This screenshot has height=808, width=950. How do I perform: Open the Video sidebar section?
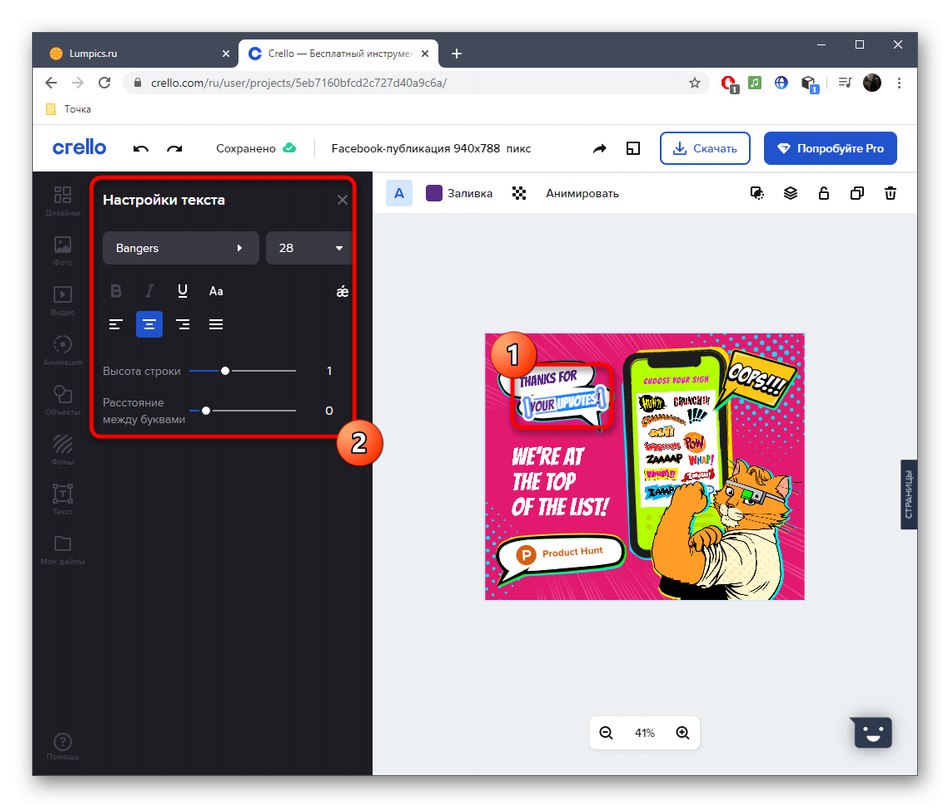pyautogui.click(x=62, y=300)
